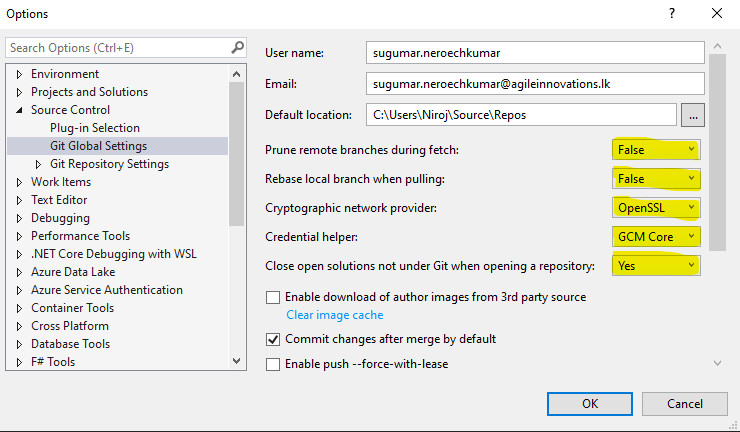740x432 pixels.
Task: Toggle Commit changes after merge by default
Action: [x=273, y=339]
